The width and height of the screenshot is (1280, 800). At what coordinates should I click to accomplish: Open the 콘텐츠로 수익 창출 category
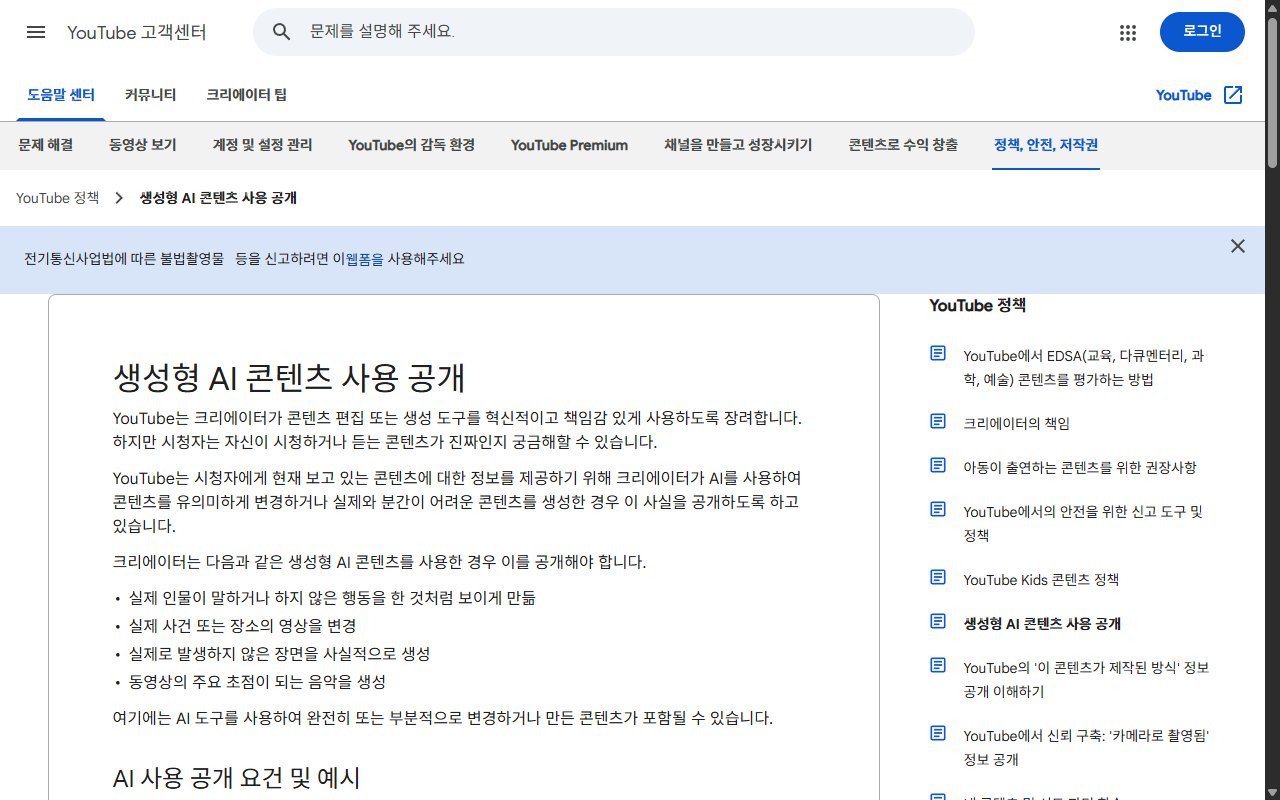903,145
